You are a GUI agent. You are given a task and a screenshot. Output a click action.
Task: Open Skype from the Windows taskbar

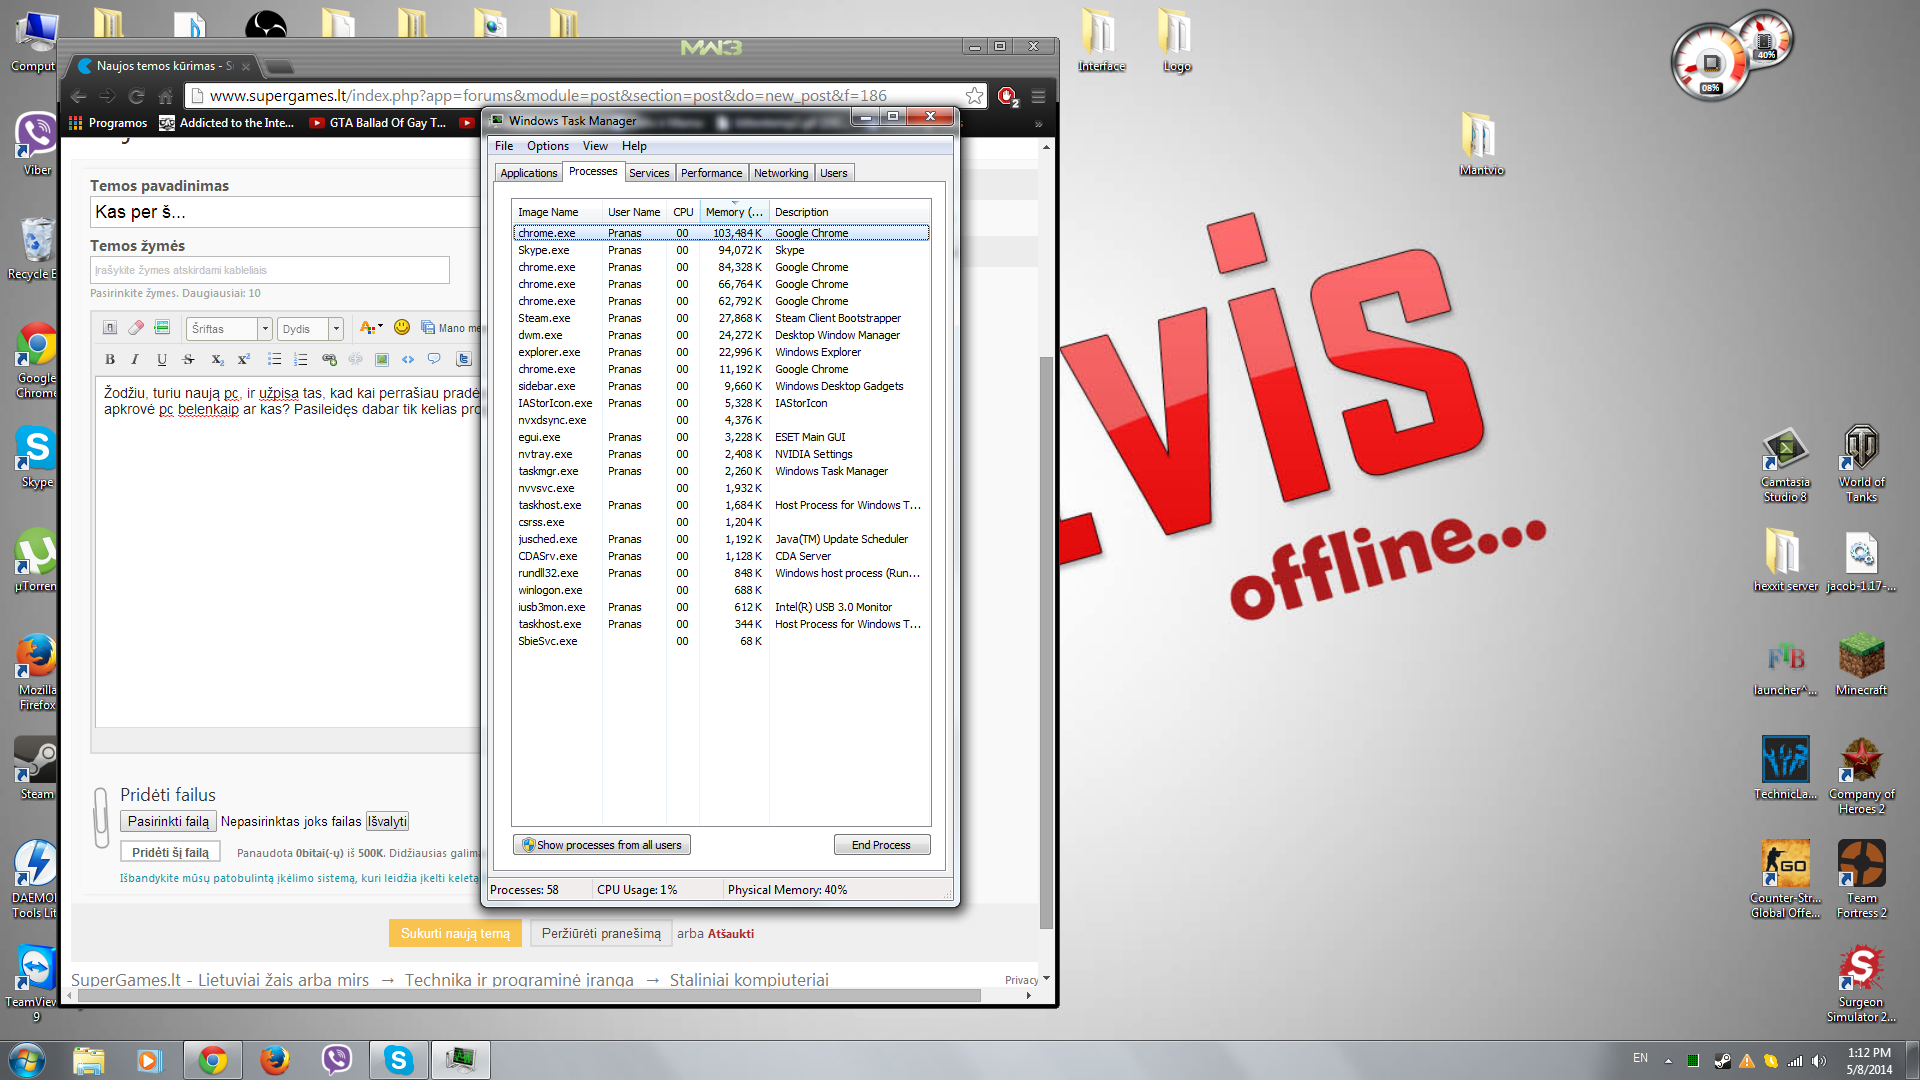(x=398, y=1060)
